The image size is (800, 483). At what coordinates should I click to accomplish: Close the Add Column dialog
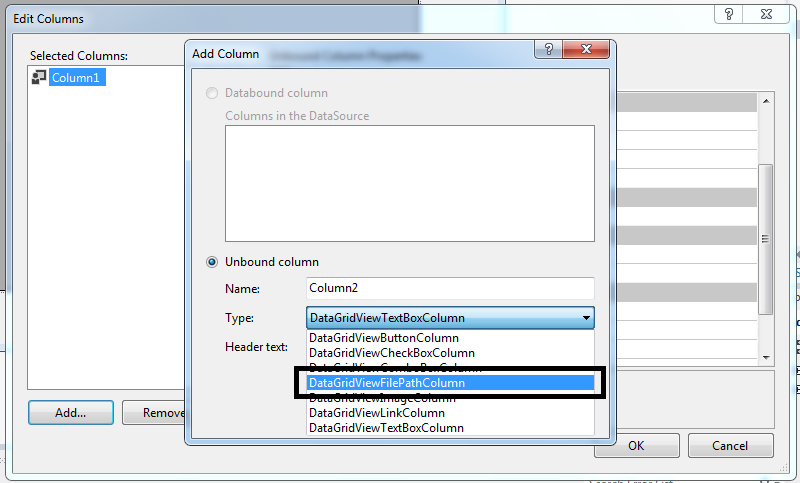pos(586,49)
